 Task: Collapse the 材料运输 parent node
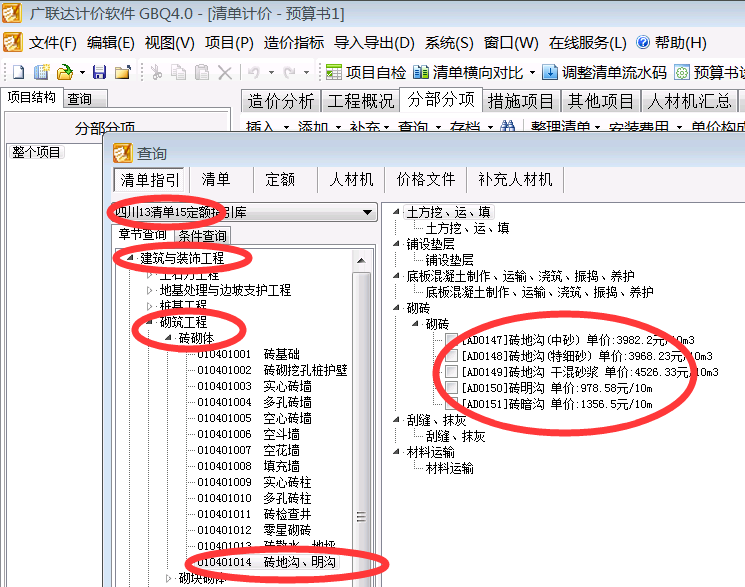coord(396,452)
